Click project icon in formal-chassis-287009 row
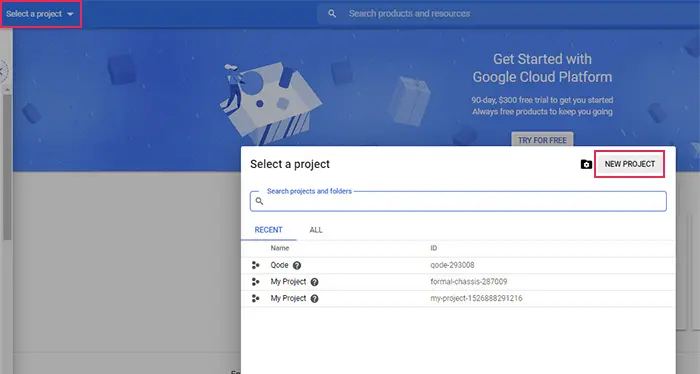The width and height of the screenshot is (700, 374). tap(255, 282)
